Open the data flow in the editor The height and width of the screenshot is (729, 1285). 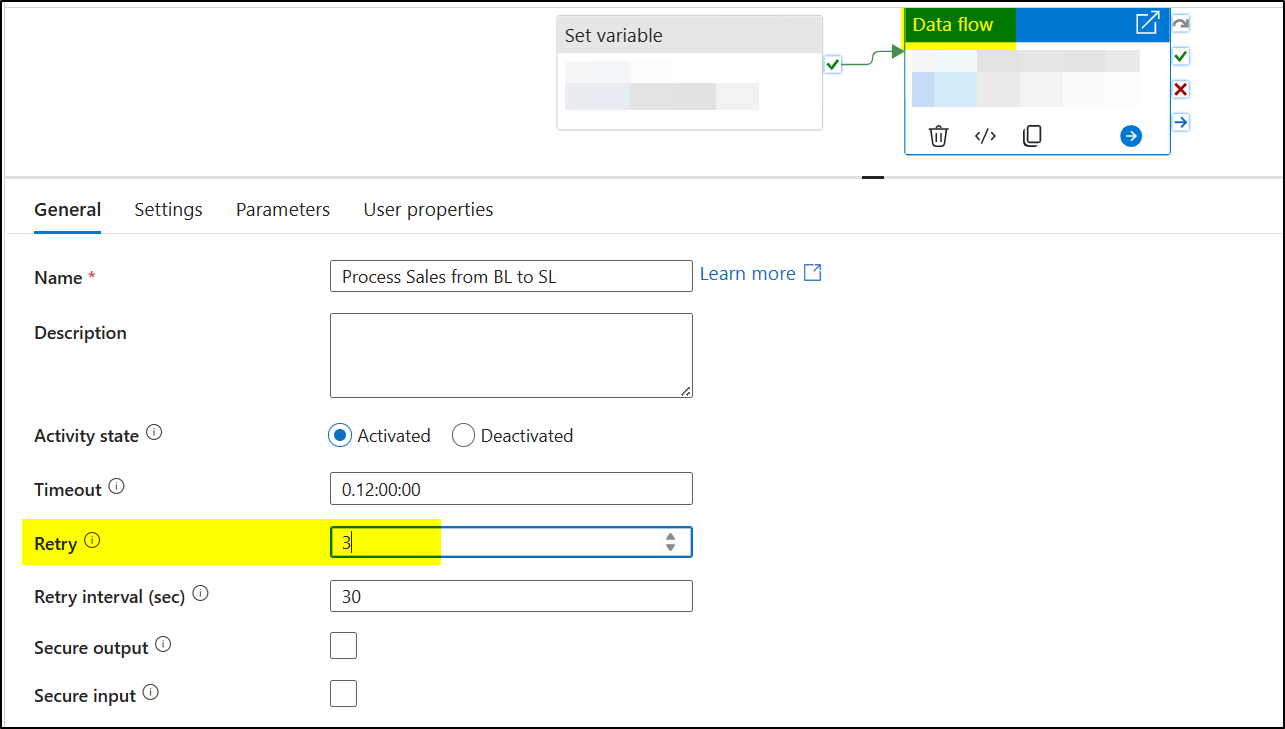click(1147, 21)
